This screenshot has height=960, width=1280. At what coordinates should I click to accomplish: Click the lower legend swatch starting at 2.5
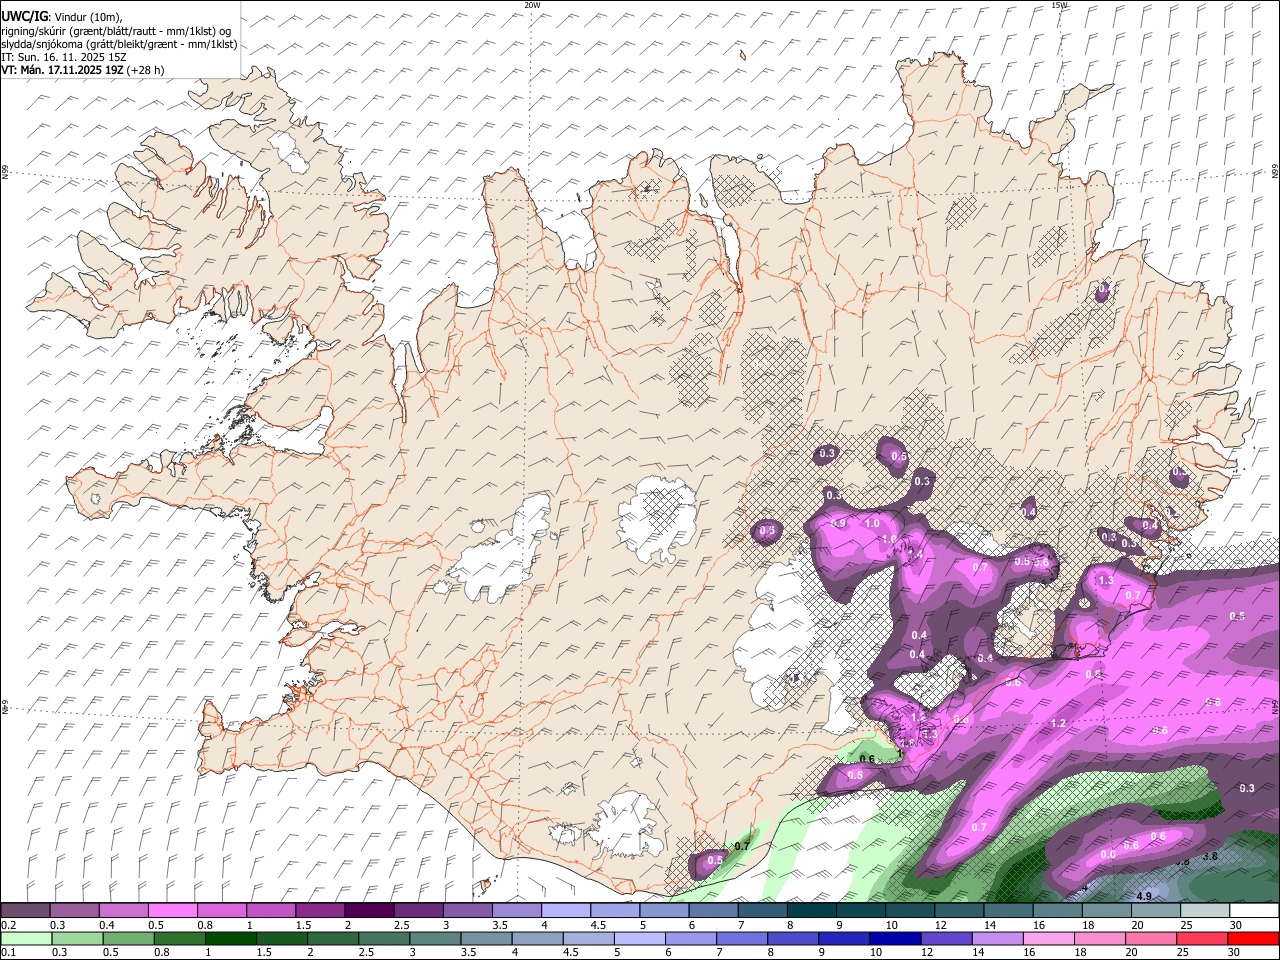(x=383, y=938)
